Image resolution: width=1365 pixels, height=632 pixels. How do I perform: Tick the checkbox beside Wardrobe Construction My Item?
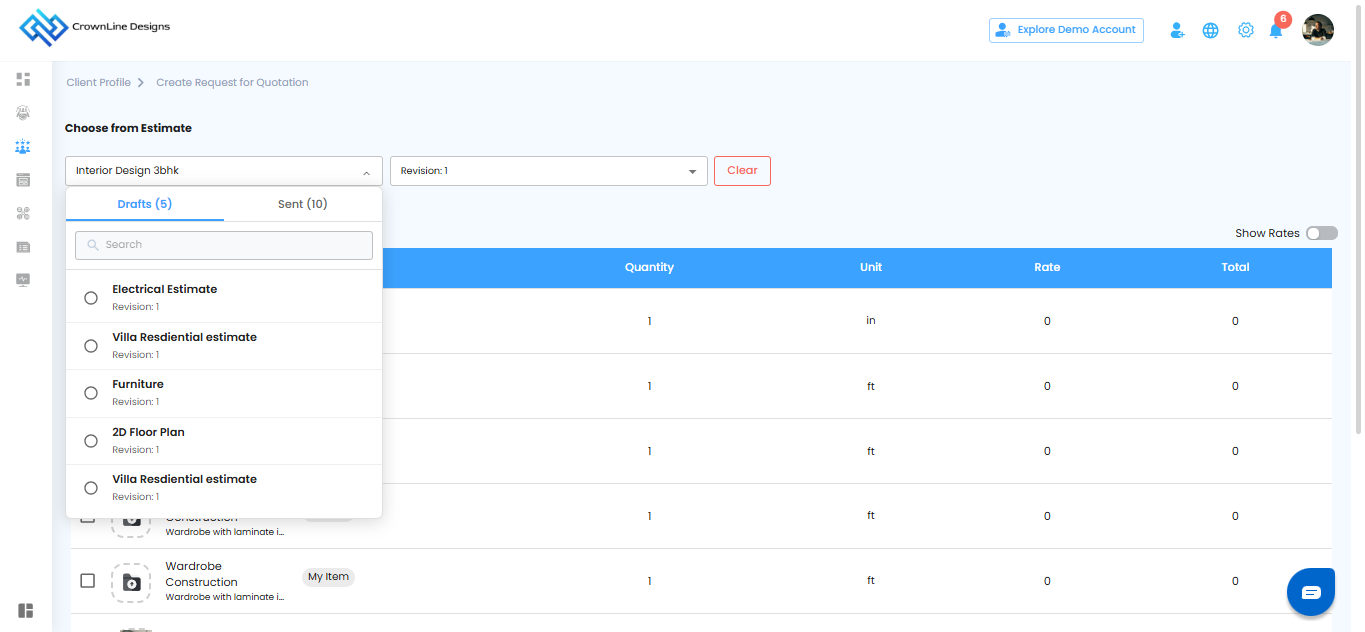[87, 581]
